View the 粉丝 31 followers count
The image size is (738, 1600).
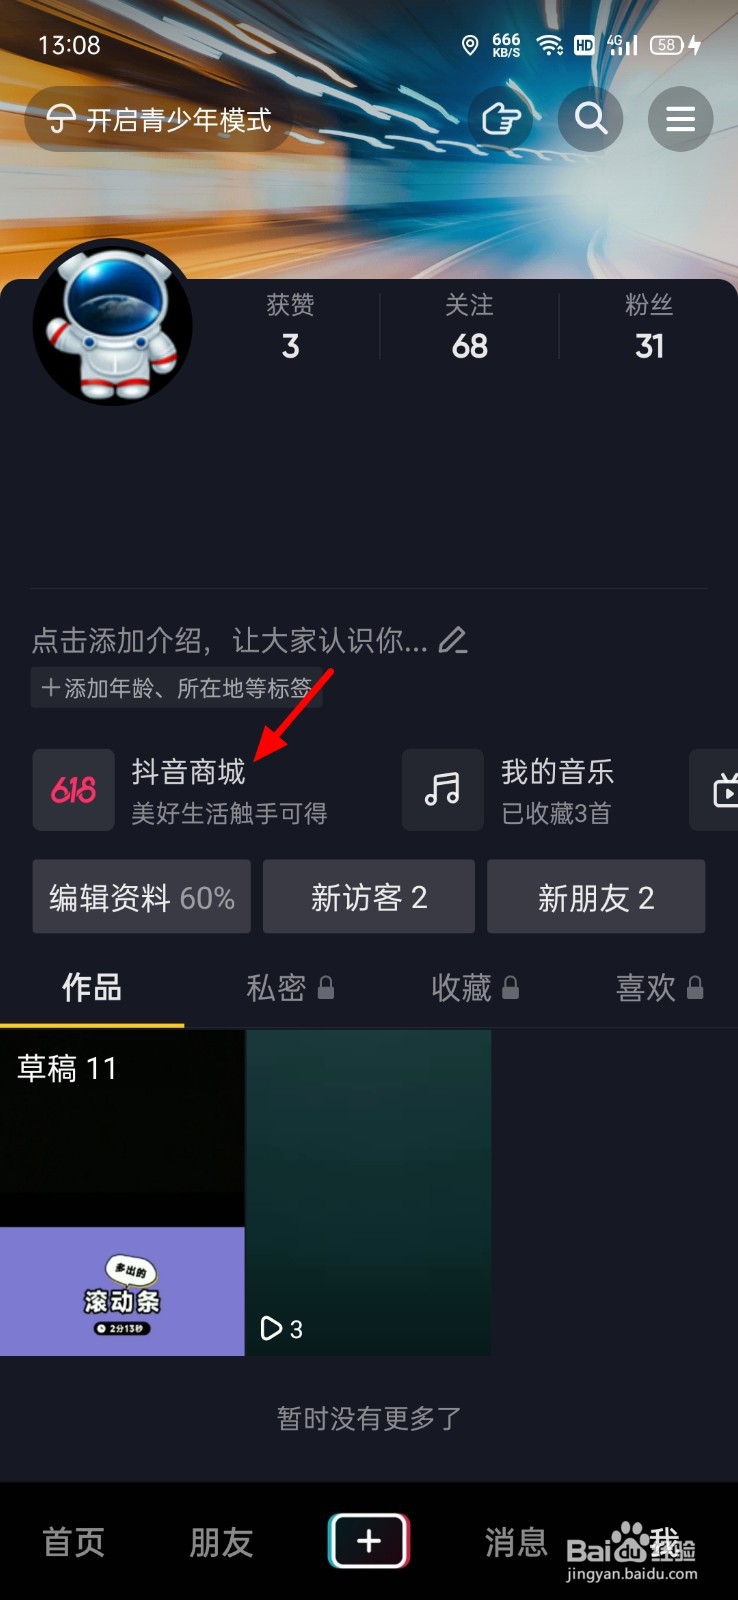pos(649,326)
